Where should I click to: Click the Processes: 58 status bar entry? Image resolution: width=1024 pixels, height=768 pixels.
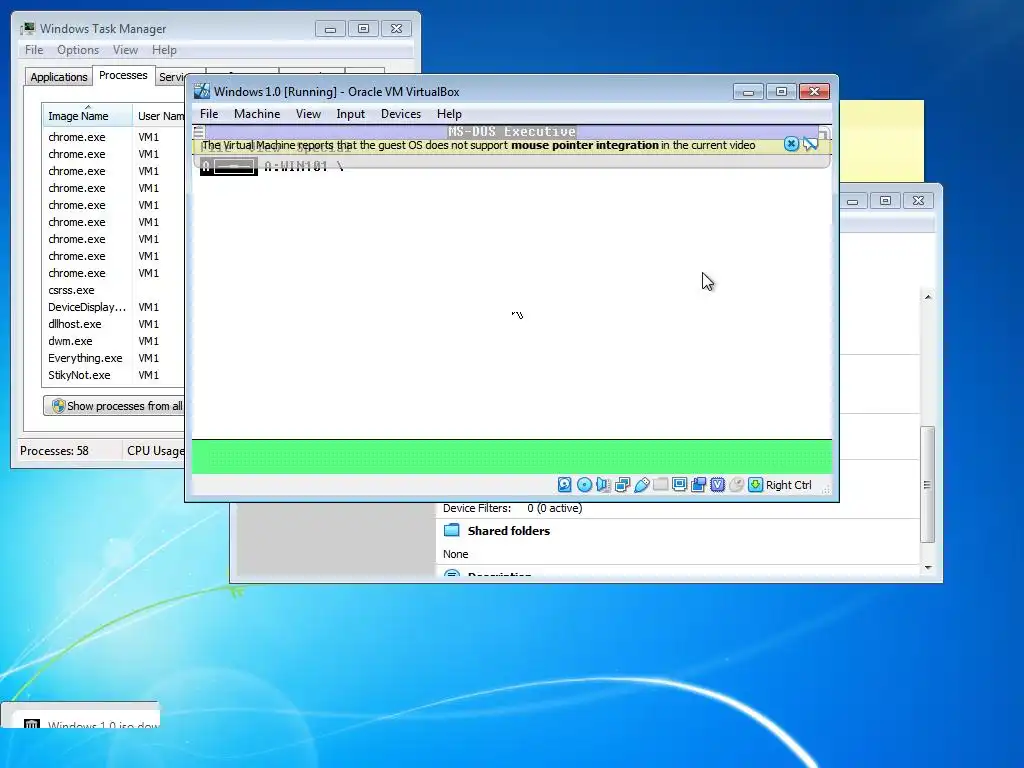tap(54, 451)
